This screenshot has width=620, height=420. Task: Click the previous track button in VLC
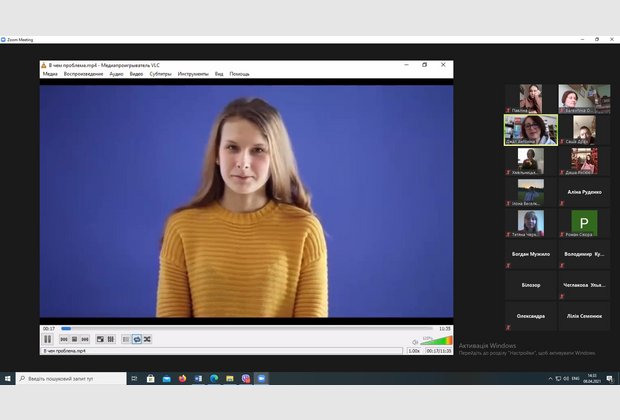point(63,340)
